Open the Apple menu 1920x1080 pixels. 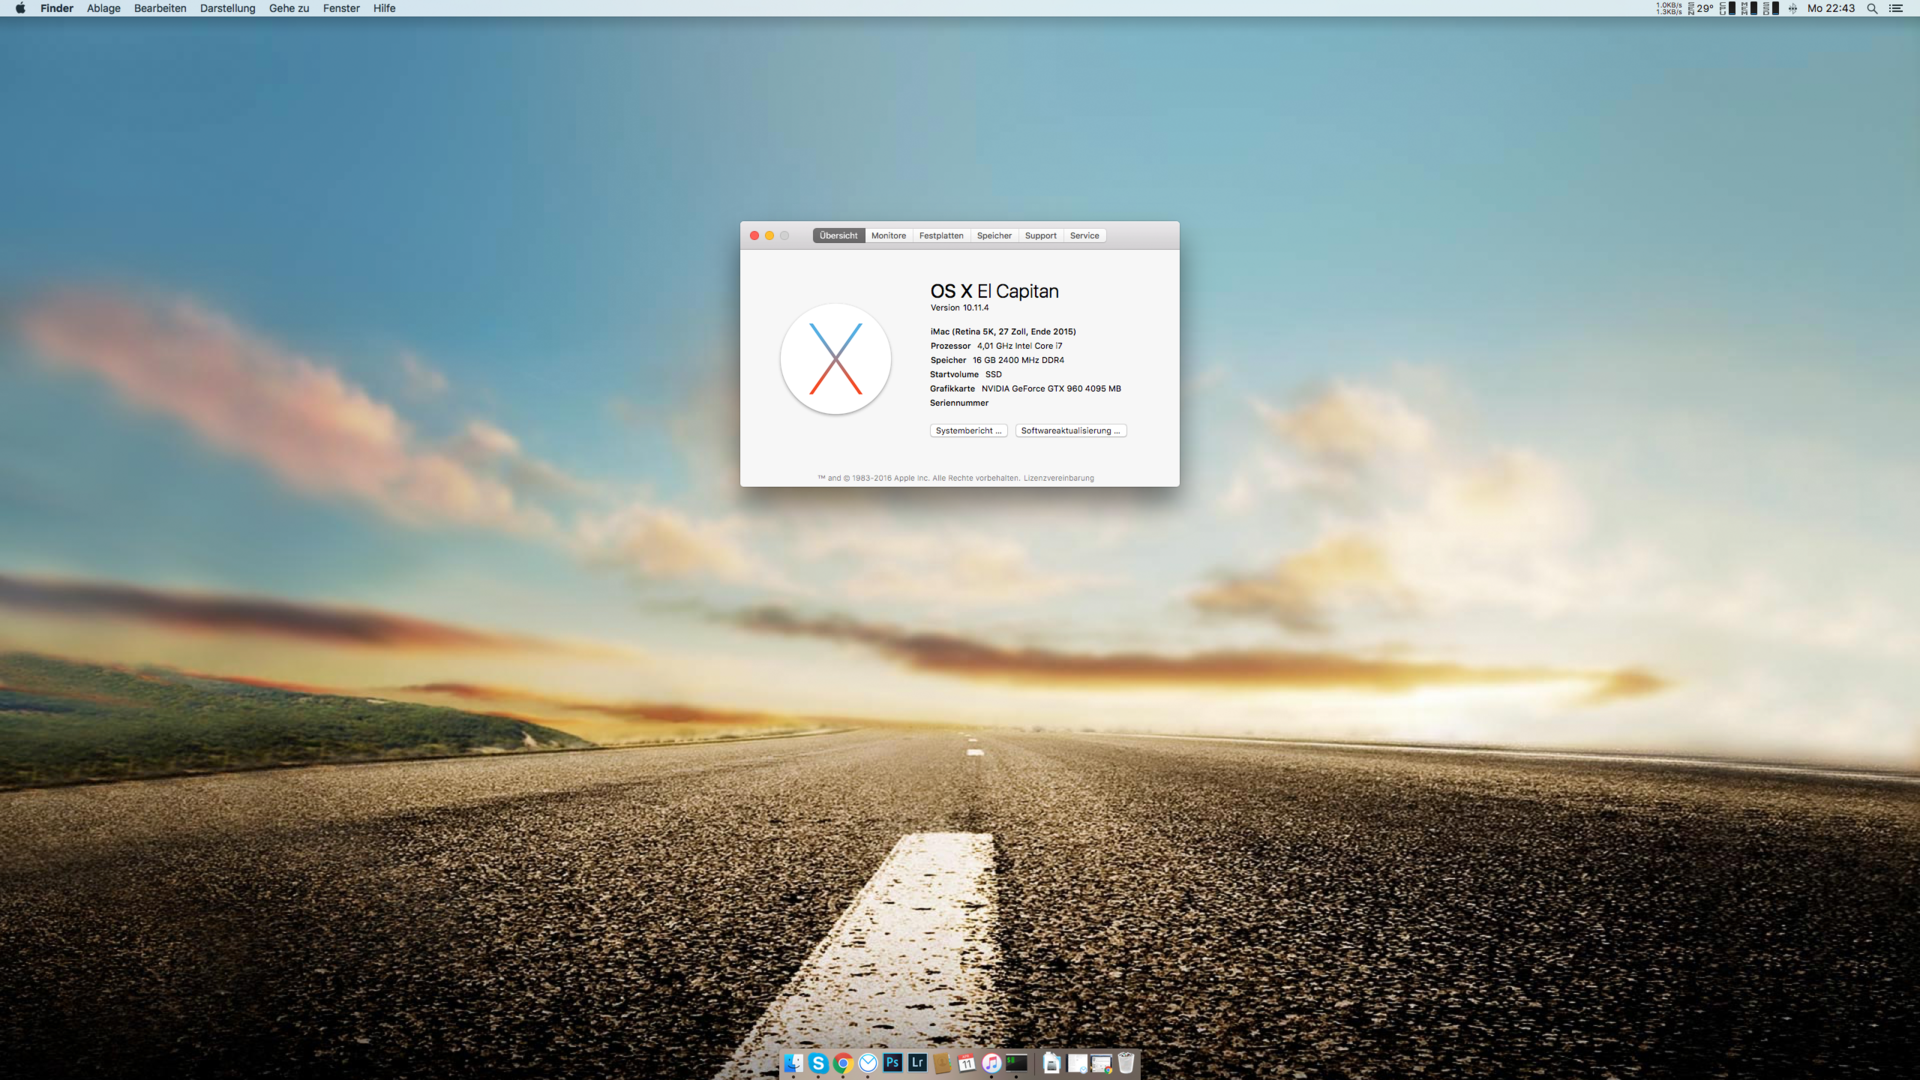pos(20,8)
